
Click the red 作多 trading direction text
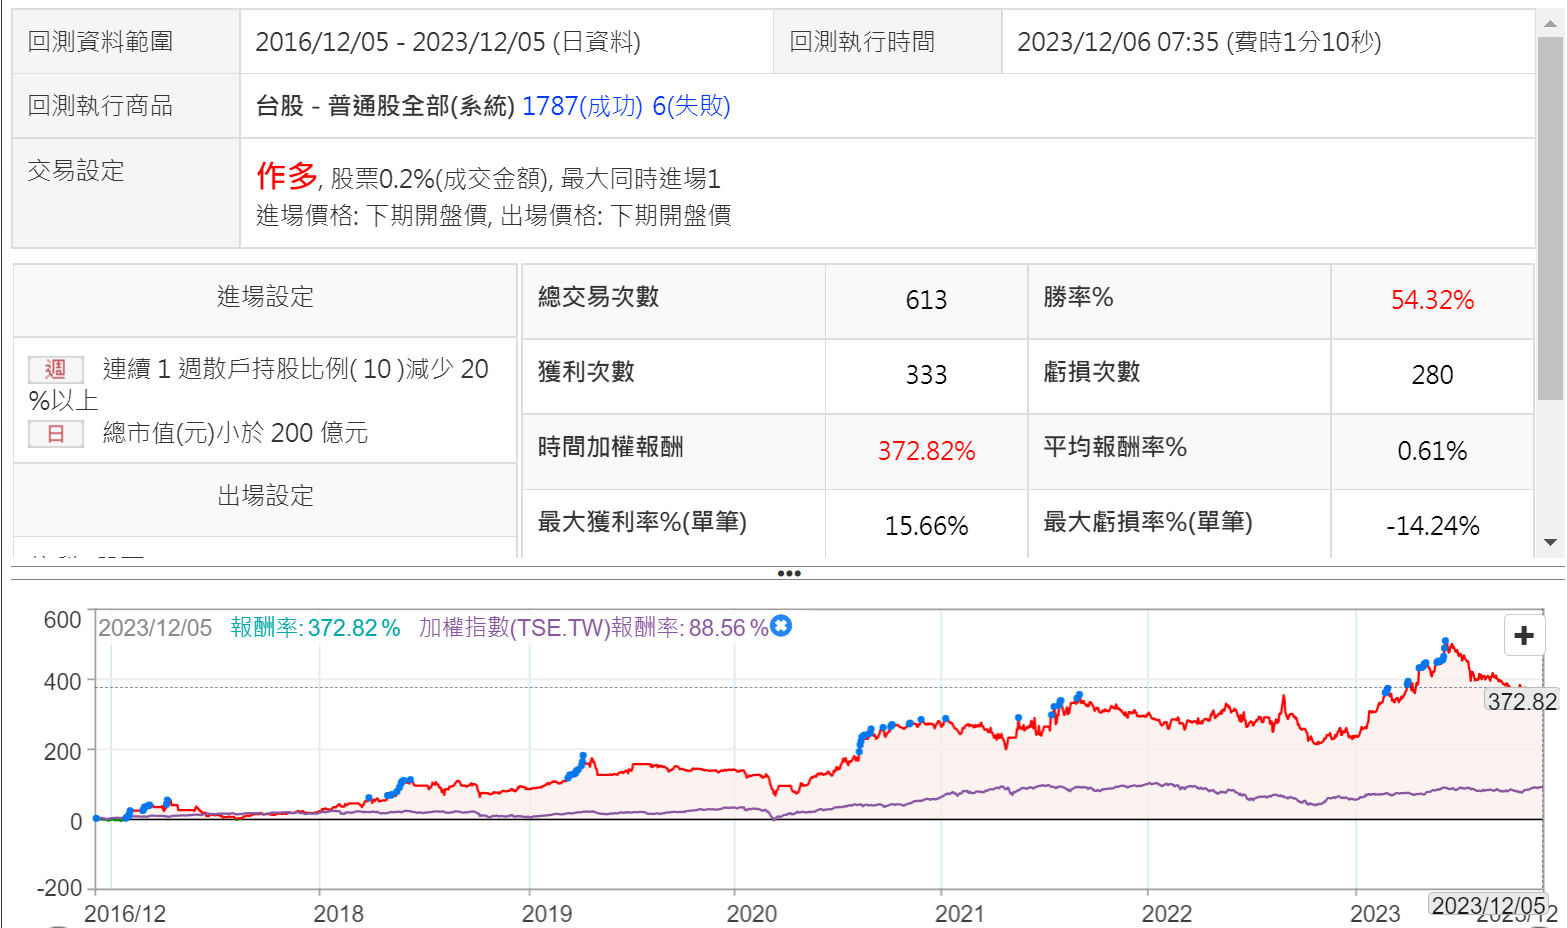point(286,176)
